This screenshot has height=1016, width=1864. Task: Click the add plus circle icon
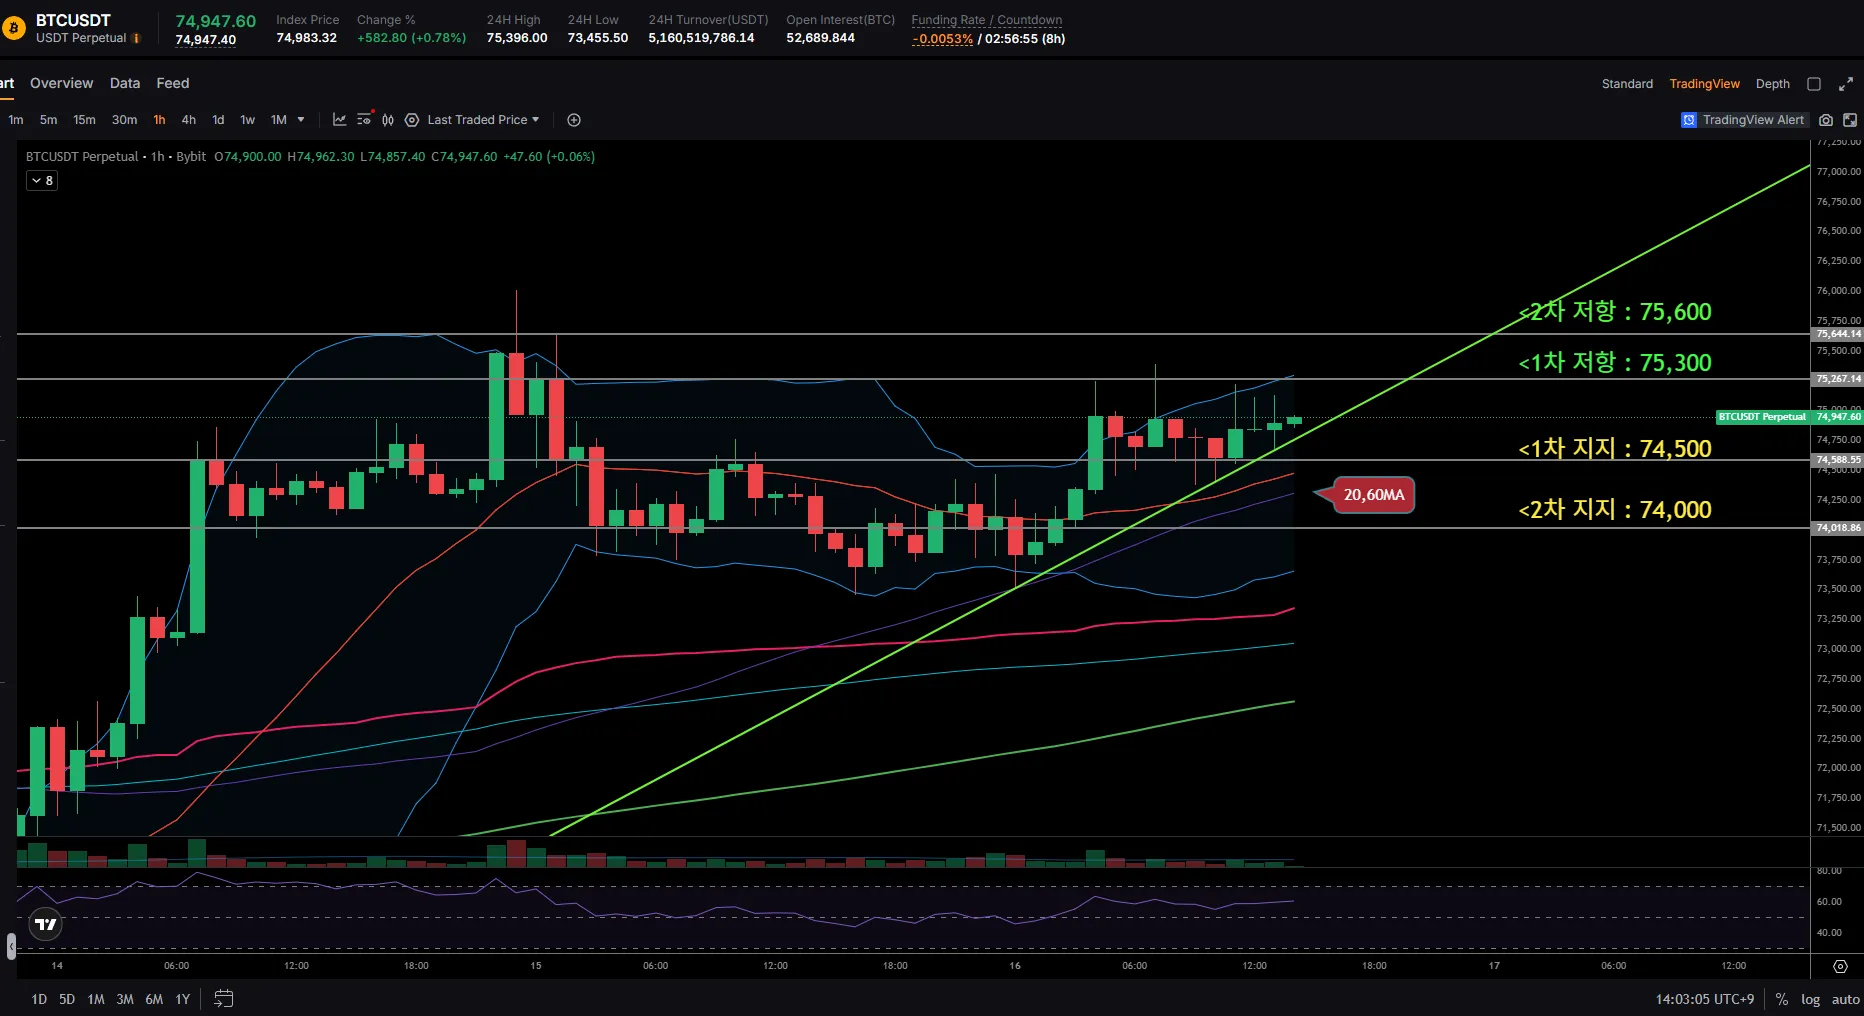pyautogui.click(x=574, y=120)
